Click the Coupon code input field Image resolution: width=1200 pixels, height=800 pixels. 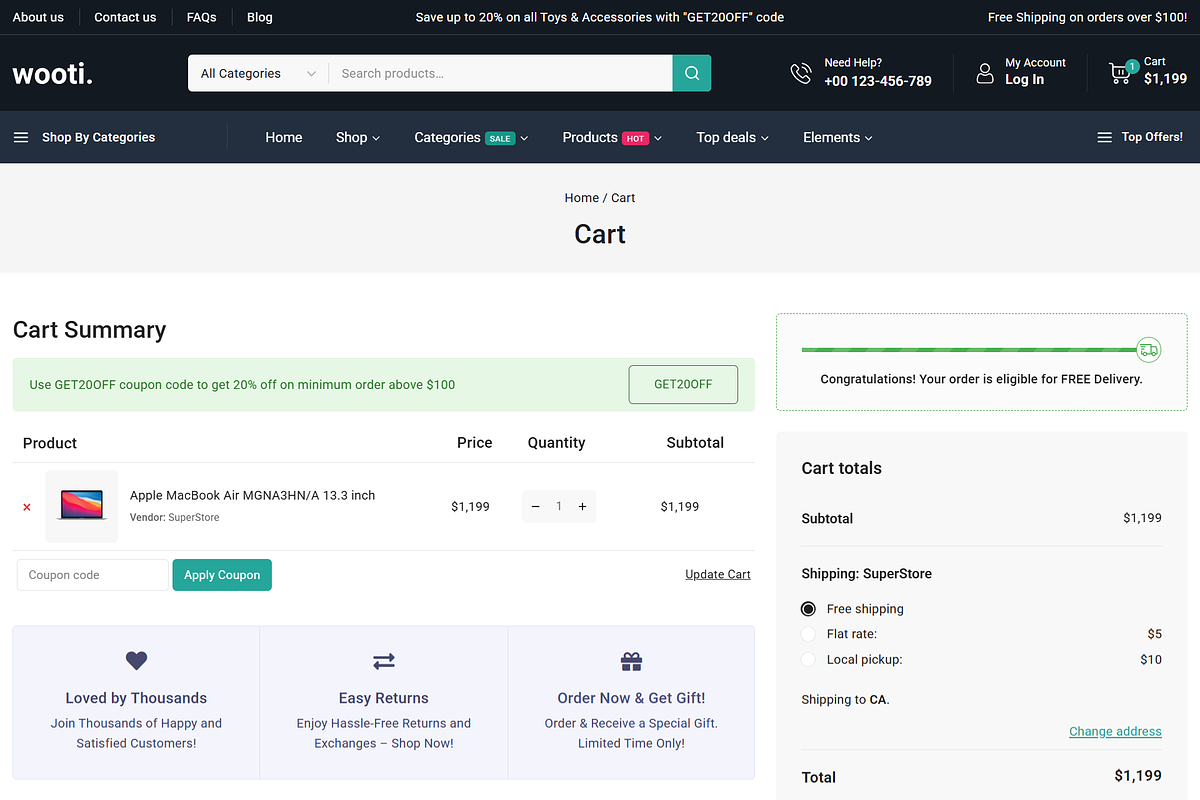coord(93,575)
